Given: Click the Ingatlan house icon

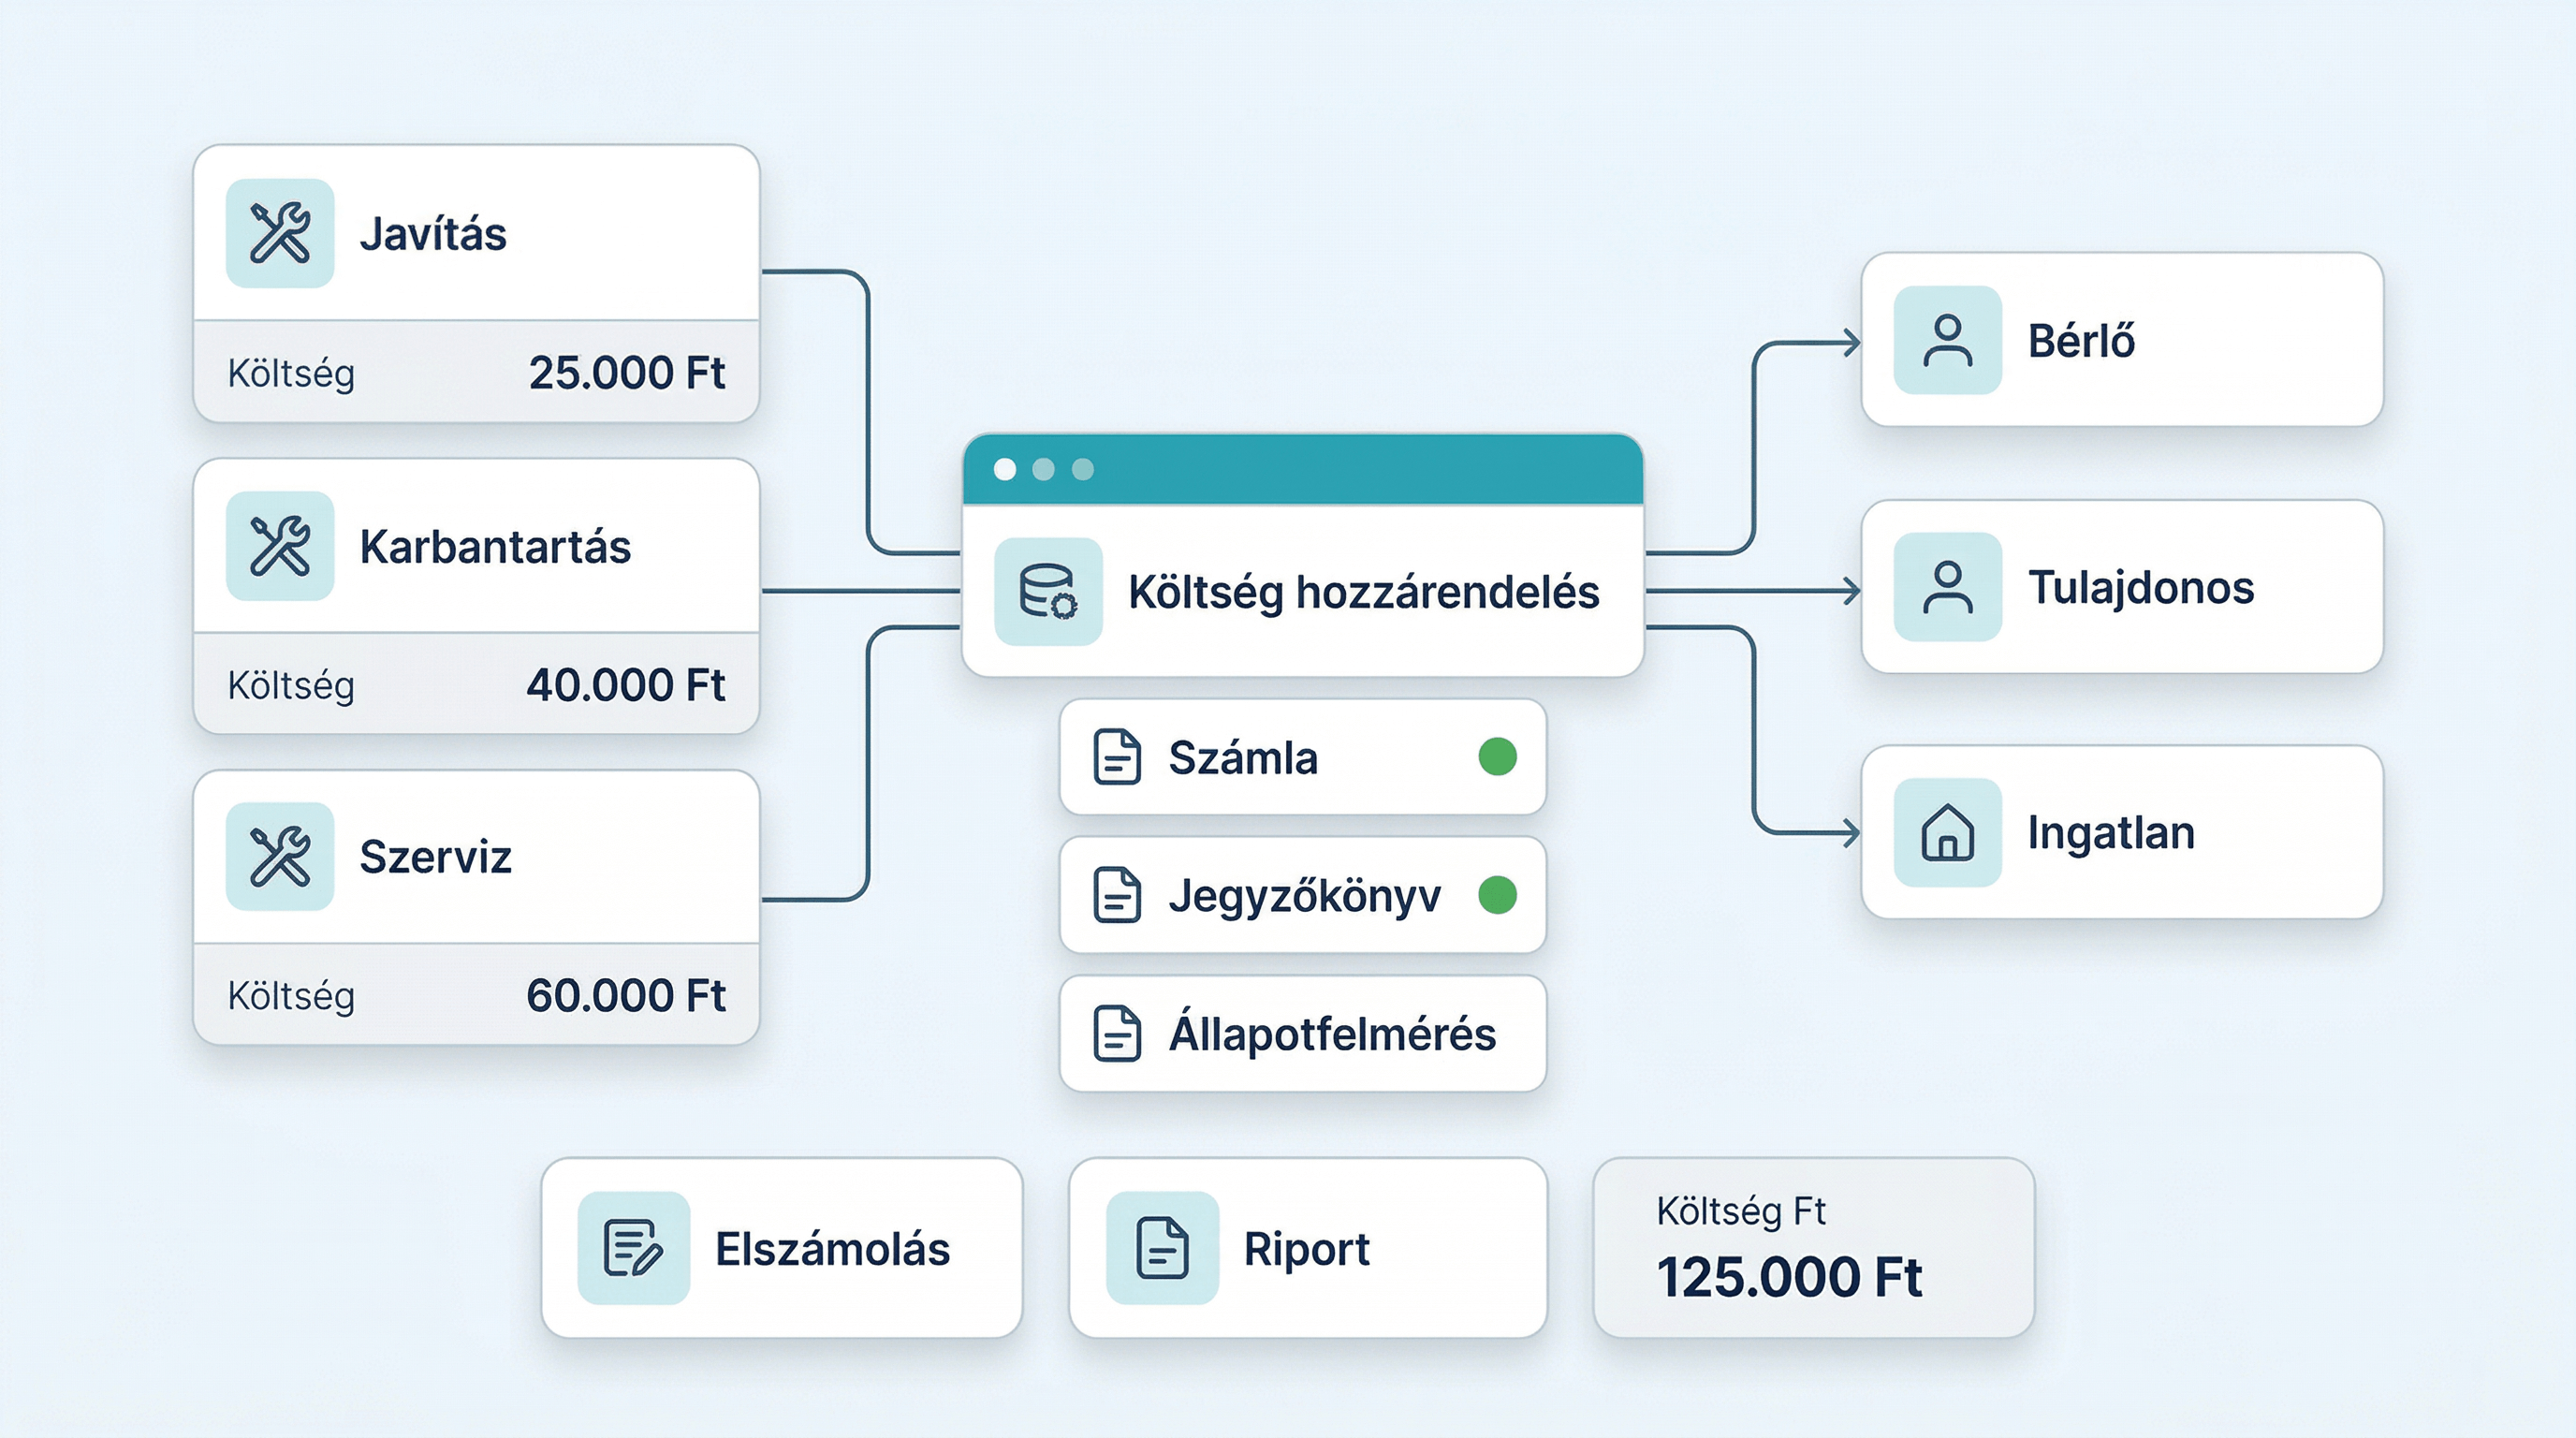Looking at the screenshot, I should click(1947, 832).
